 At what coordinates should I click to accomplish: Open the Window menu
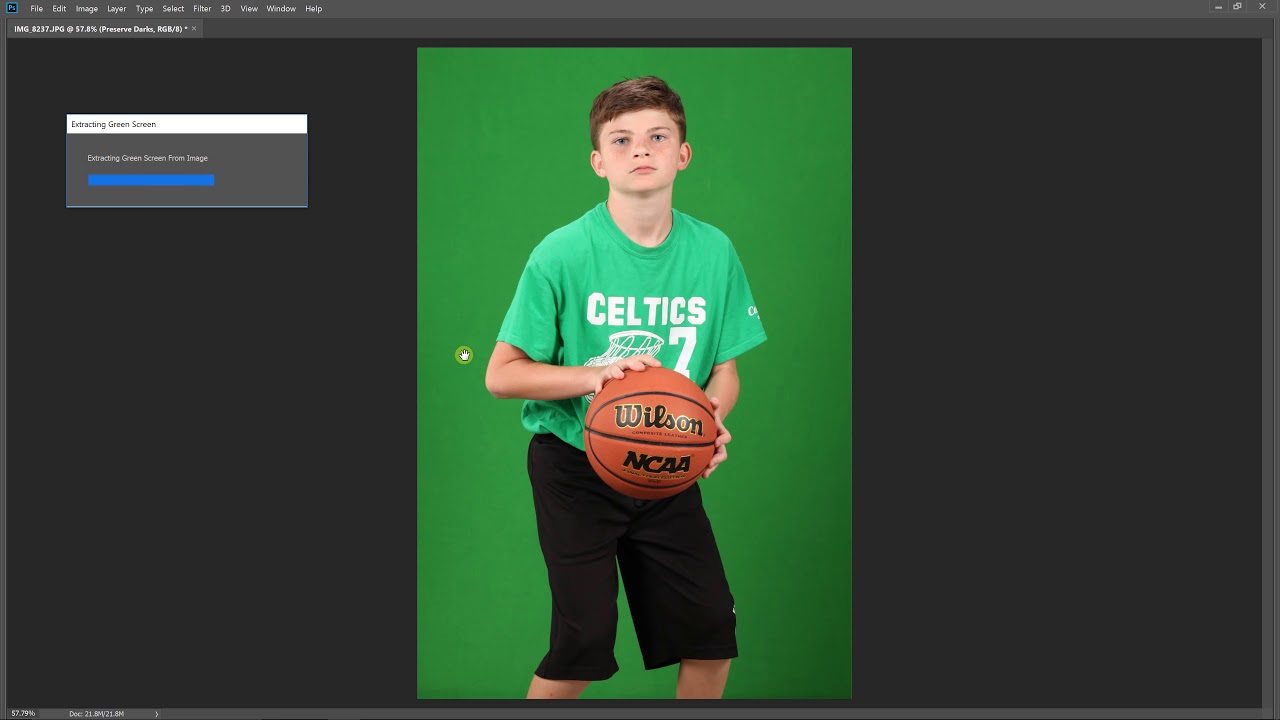pyautogui.click(x=281, y=8)
